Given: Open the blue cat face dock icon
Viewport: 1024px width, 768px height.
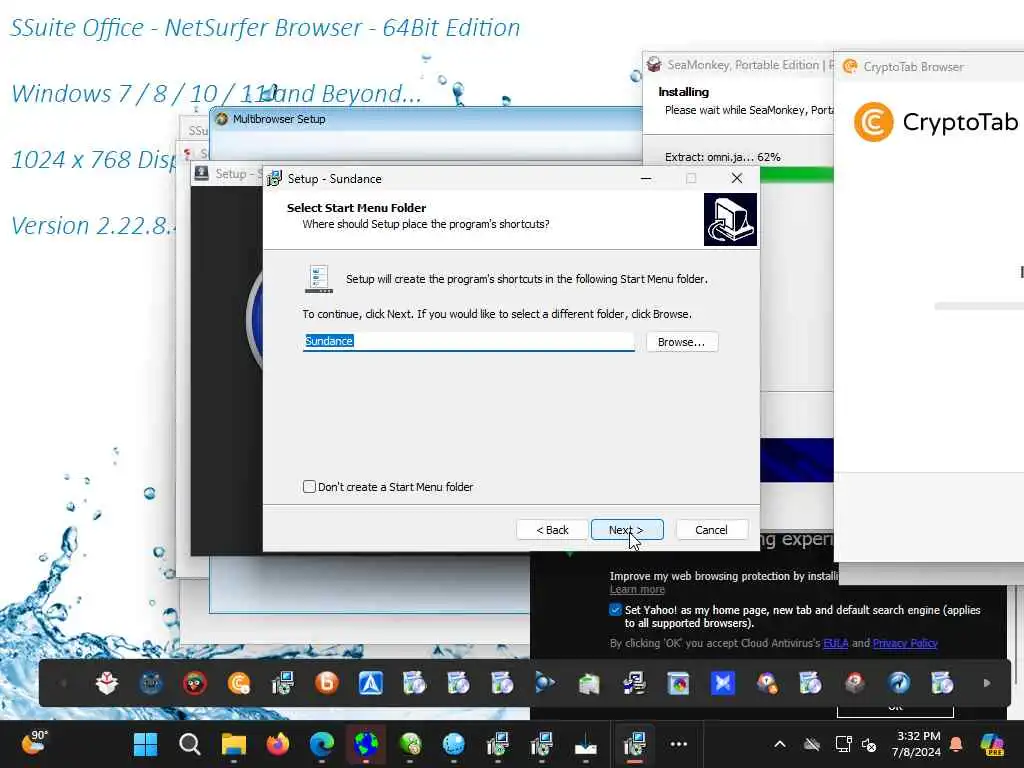Looking at the screenshot, I should pos(151,683).
